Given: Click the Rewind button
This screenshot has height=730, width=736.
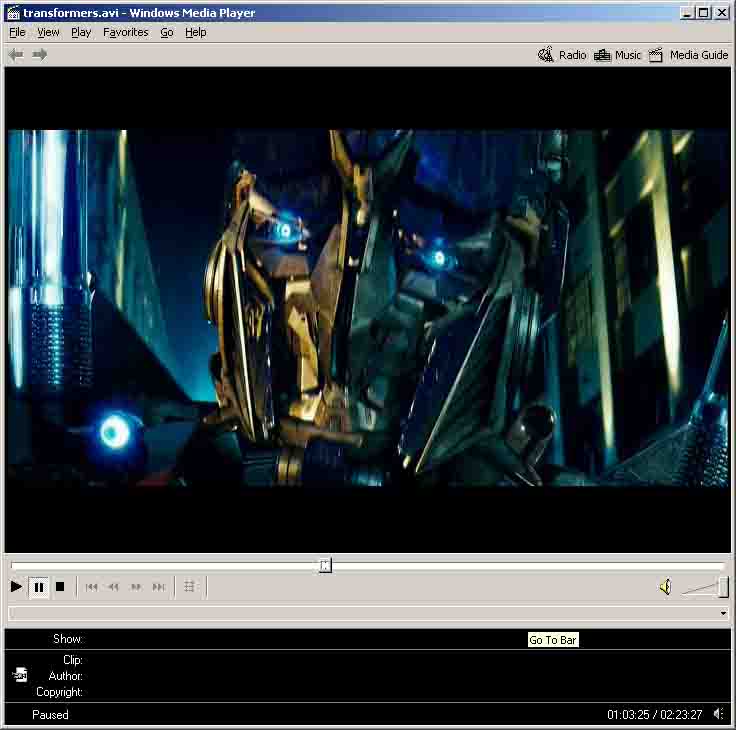Looking at the screenshot, I should click(x=114, y=587).
